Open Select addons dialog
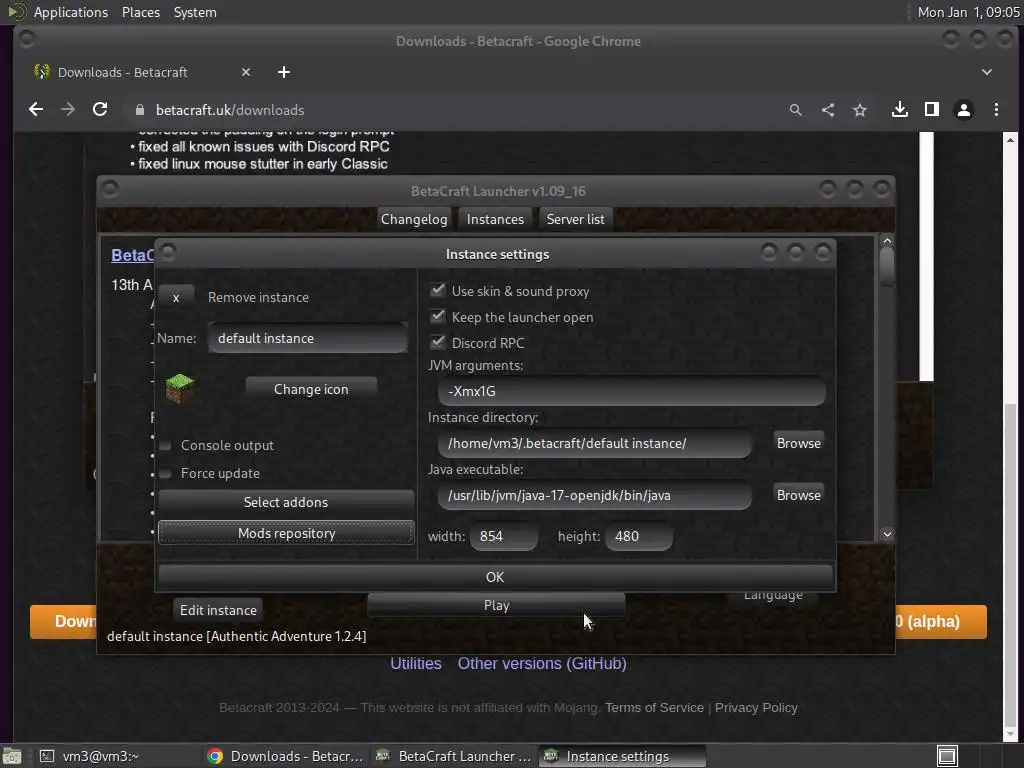 pyautogui.click(x=286, y=502)
